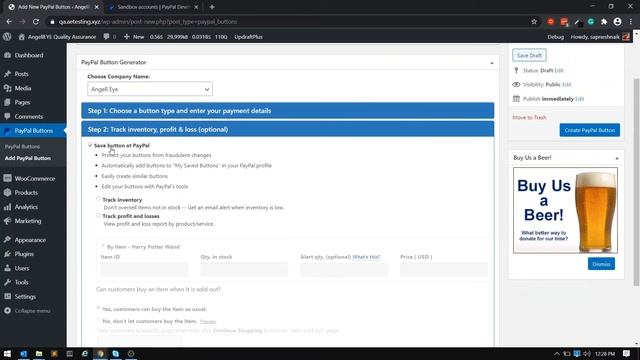Reload the browser page

36,22
